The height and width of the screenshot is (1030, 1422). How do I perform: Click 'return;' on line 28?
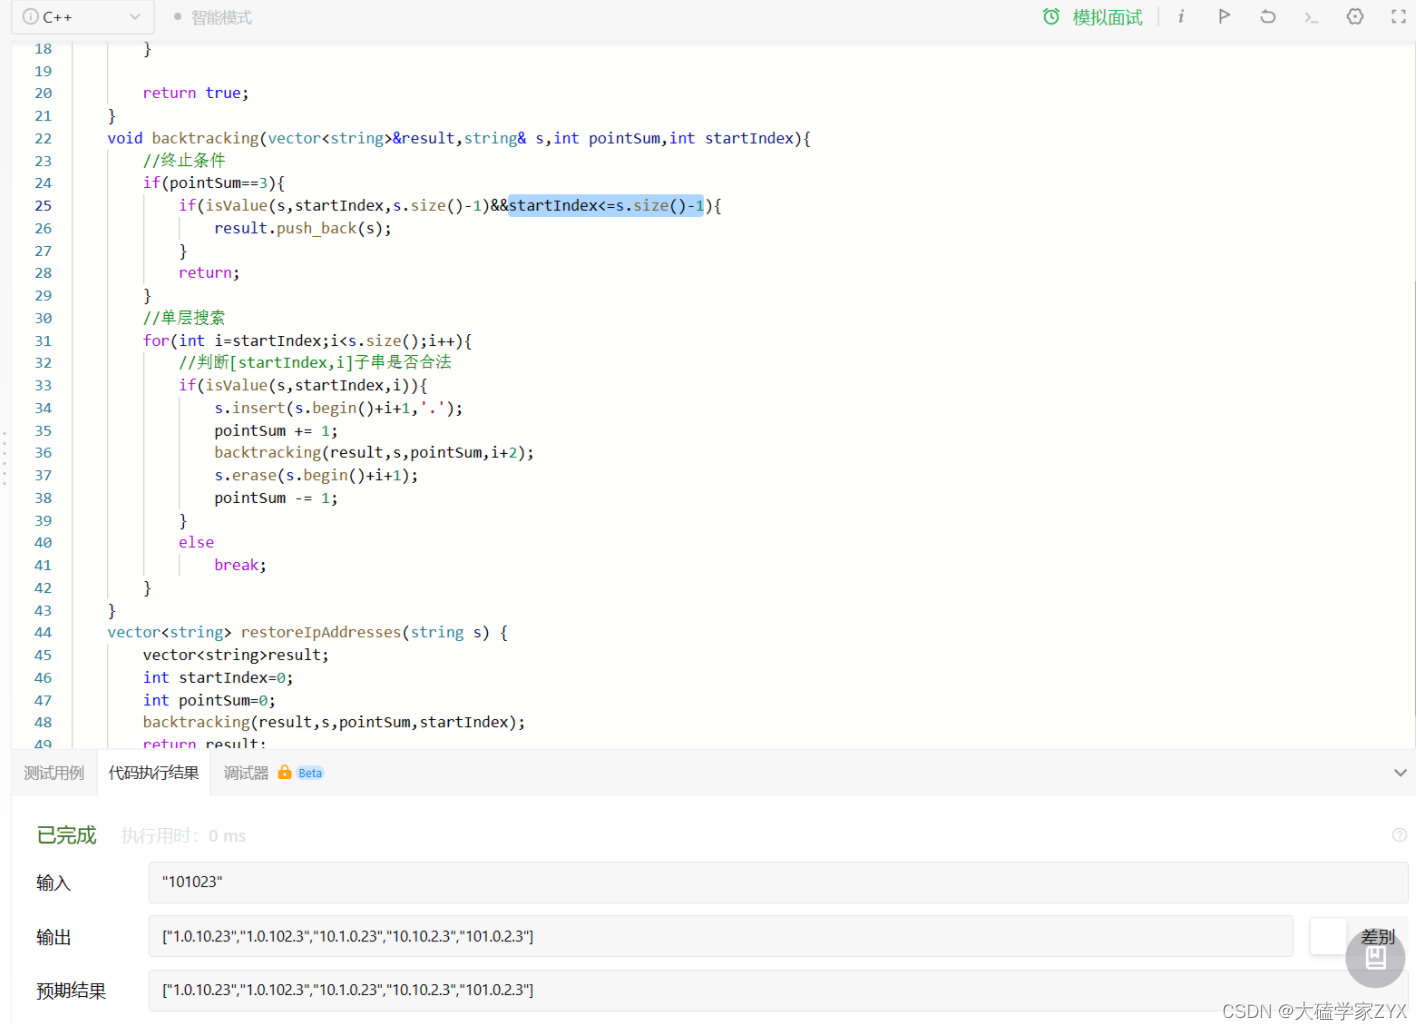(209, 273)
